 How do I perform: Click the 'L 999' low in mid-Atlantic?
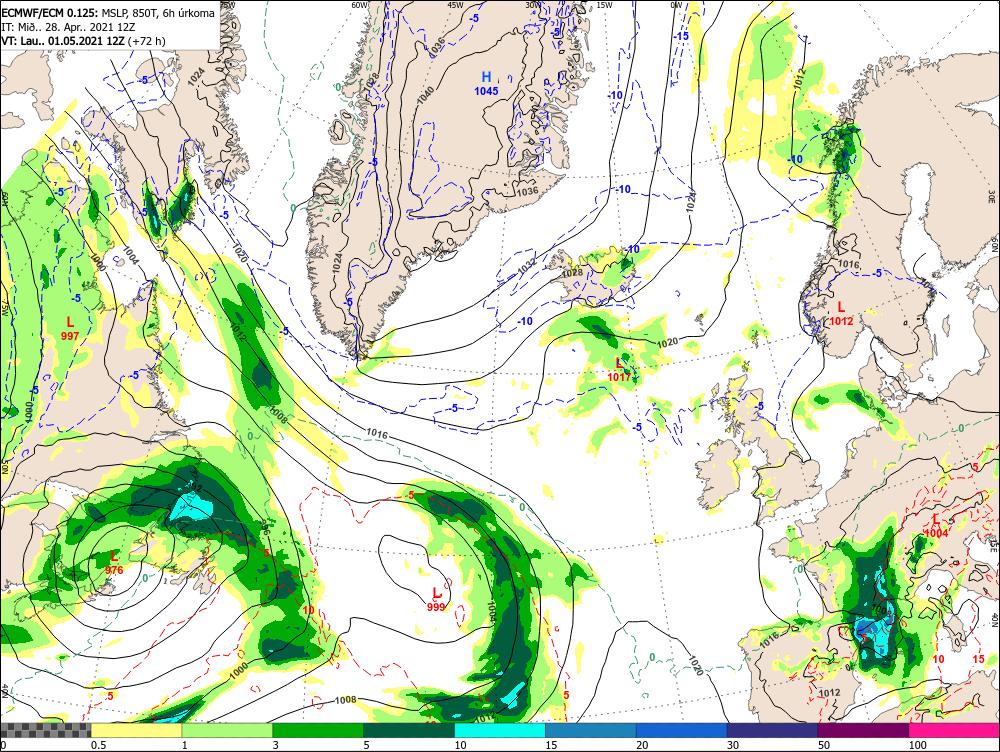click(x=436, y=600)
